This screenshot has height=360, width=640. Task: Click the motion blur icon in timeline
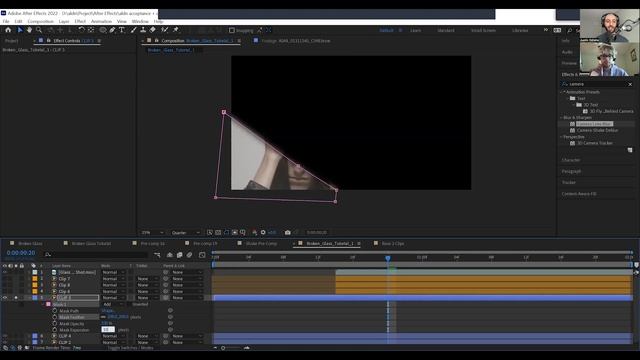point(189,255)
